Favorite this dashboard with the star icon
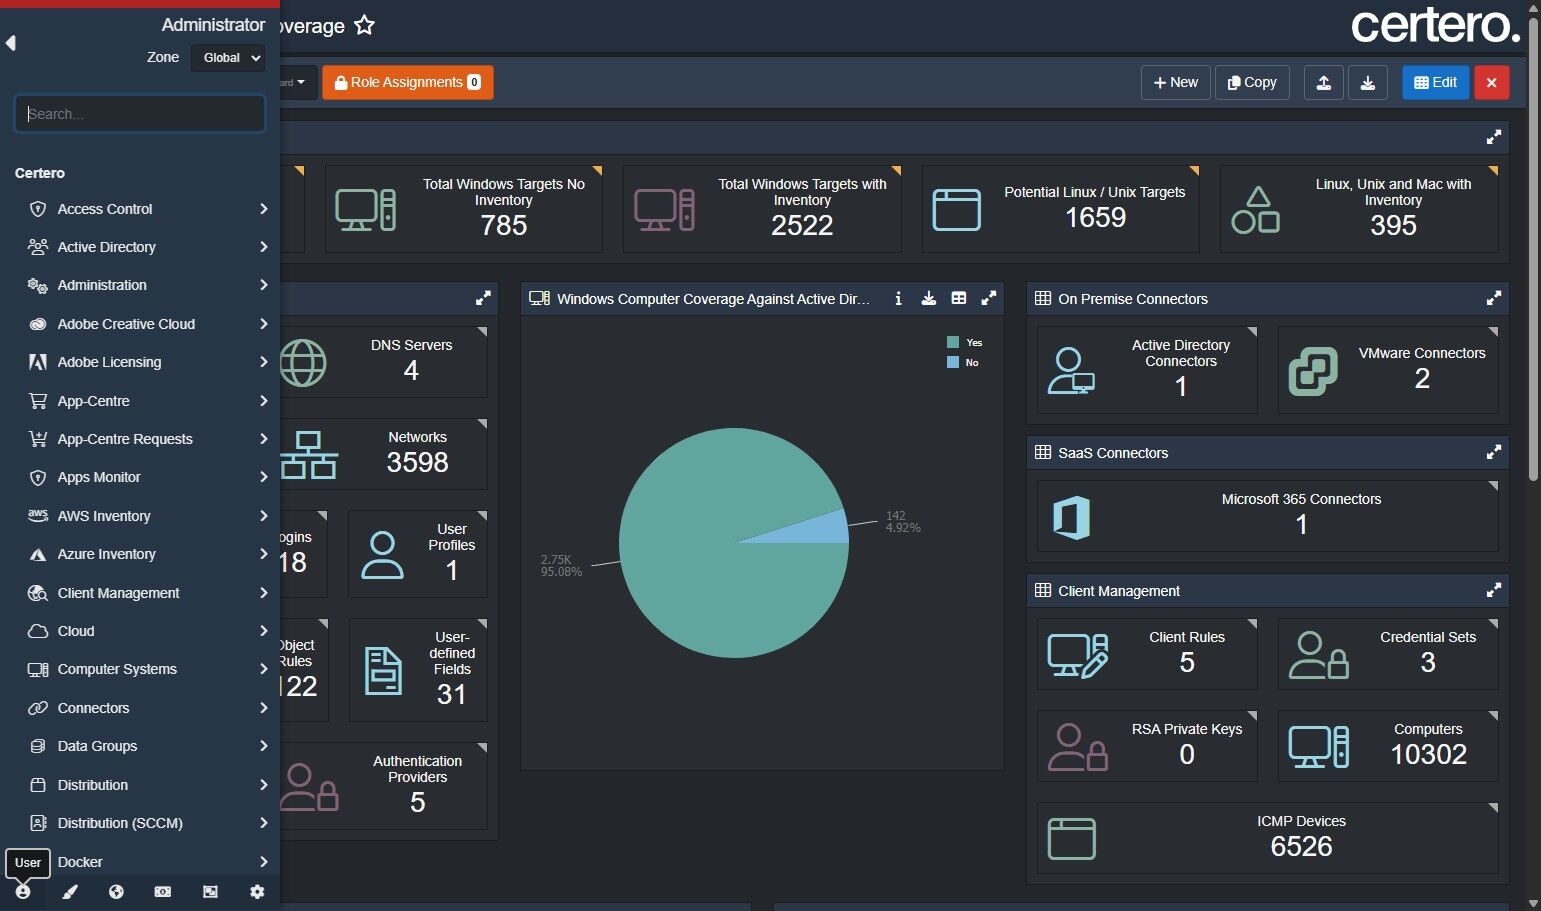The image size is (1541, 911). tap(365, 25)
